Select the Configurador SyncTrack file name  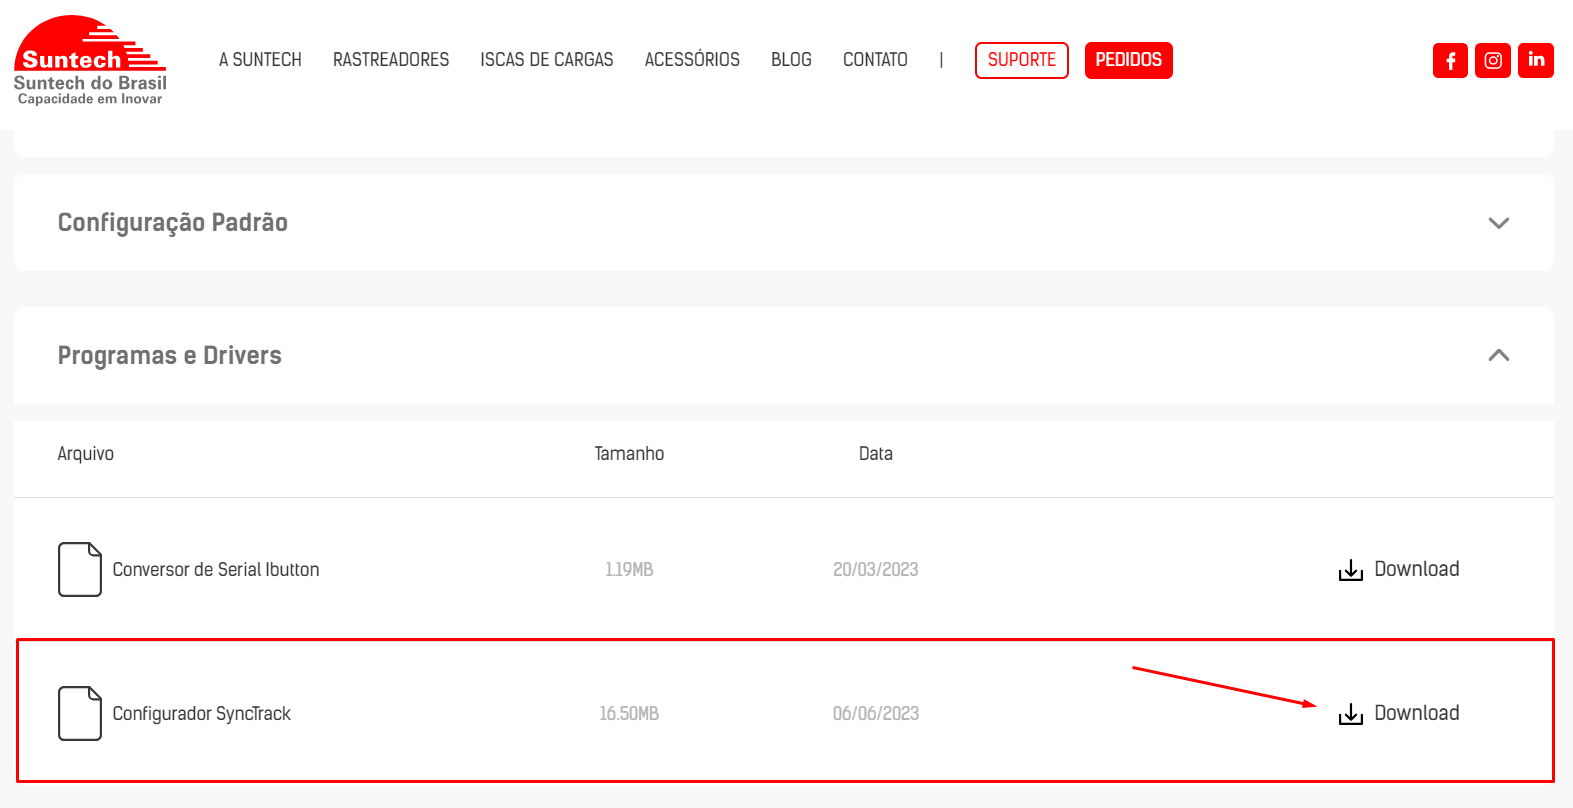(201, 714)
